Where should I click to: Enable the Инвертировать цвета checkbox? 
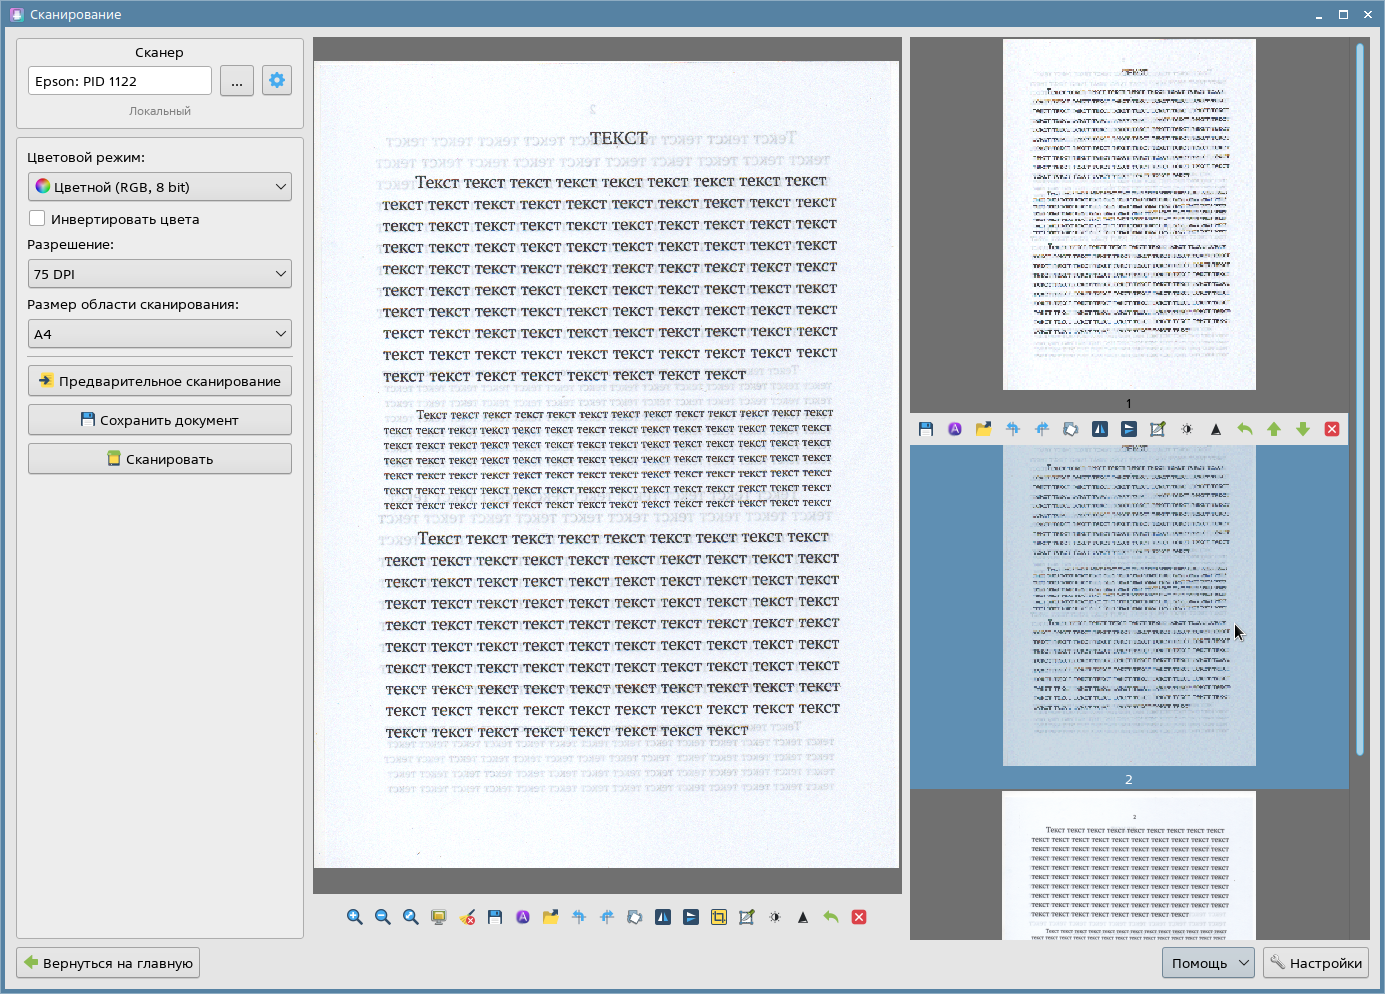pyautogui.click(x=37, y=219)
